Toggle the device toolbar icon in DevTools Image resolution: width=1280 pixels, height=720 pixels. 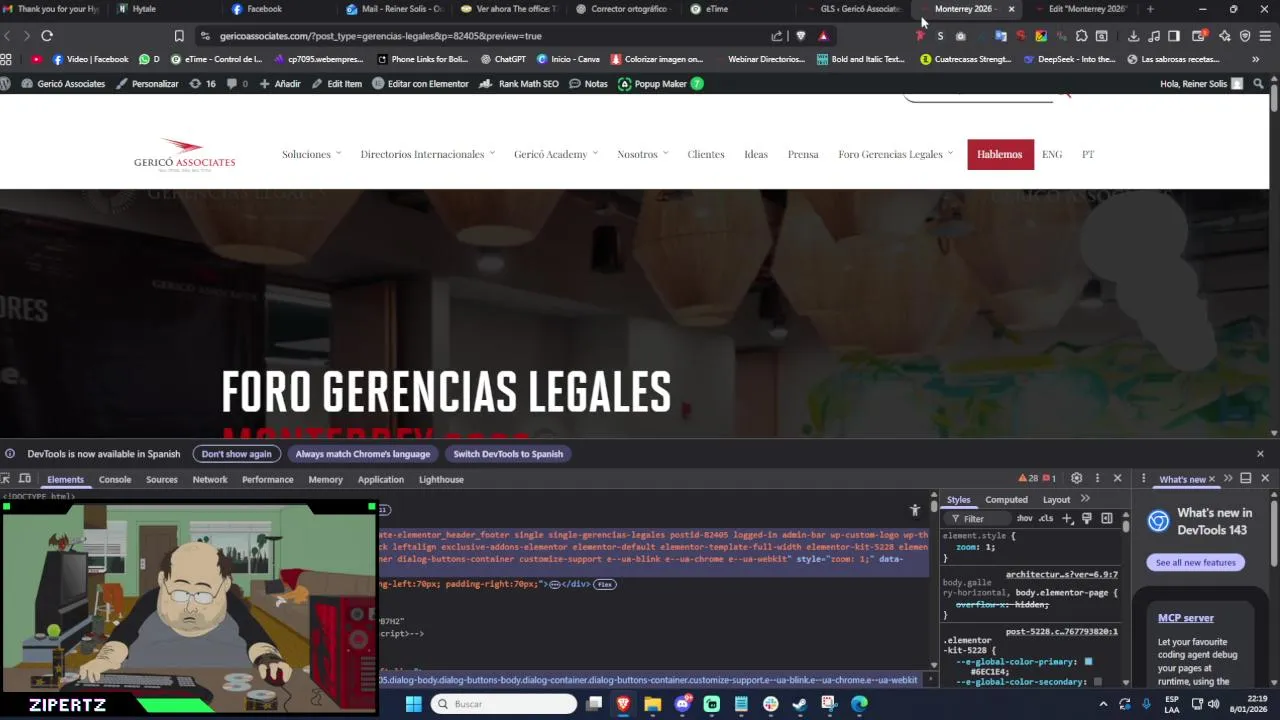pos(26,479)
